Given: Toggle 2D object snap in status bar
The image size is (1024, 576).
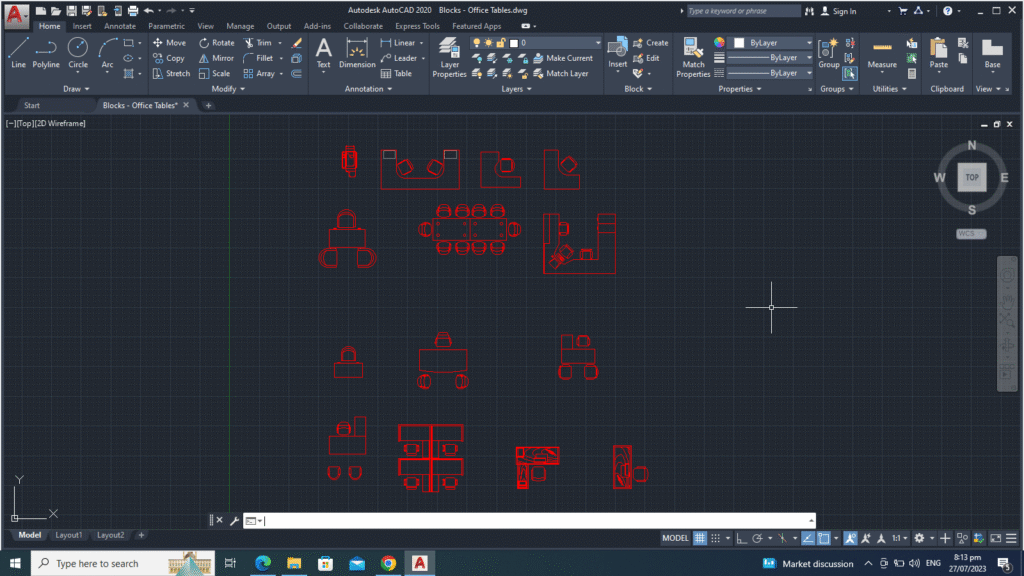Looking at the screenshot, I should click(x=824, y=538).
